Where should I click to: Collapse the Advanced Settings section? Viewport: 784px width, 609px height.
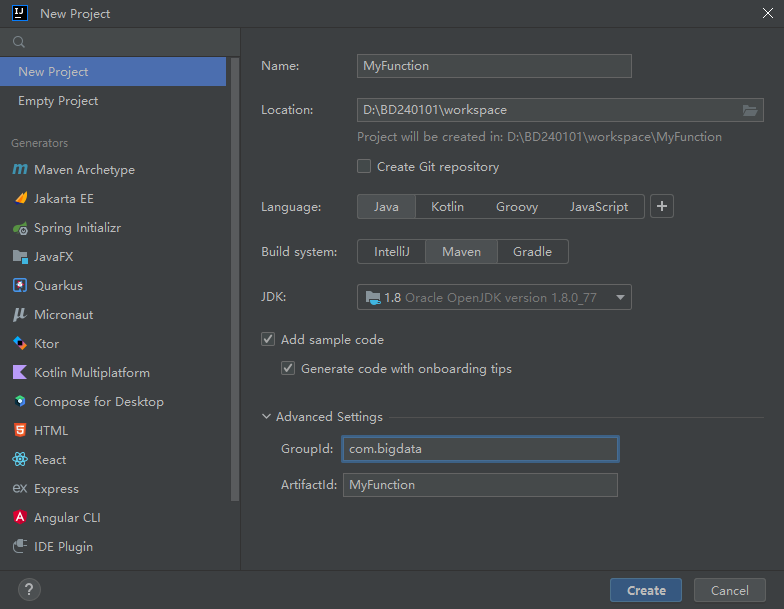point(266,416)
